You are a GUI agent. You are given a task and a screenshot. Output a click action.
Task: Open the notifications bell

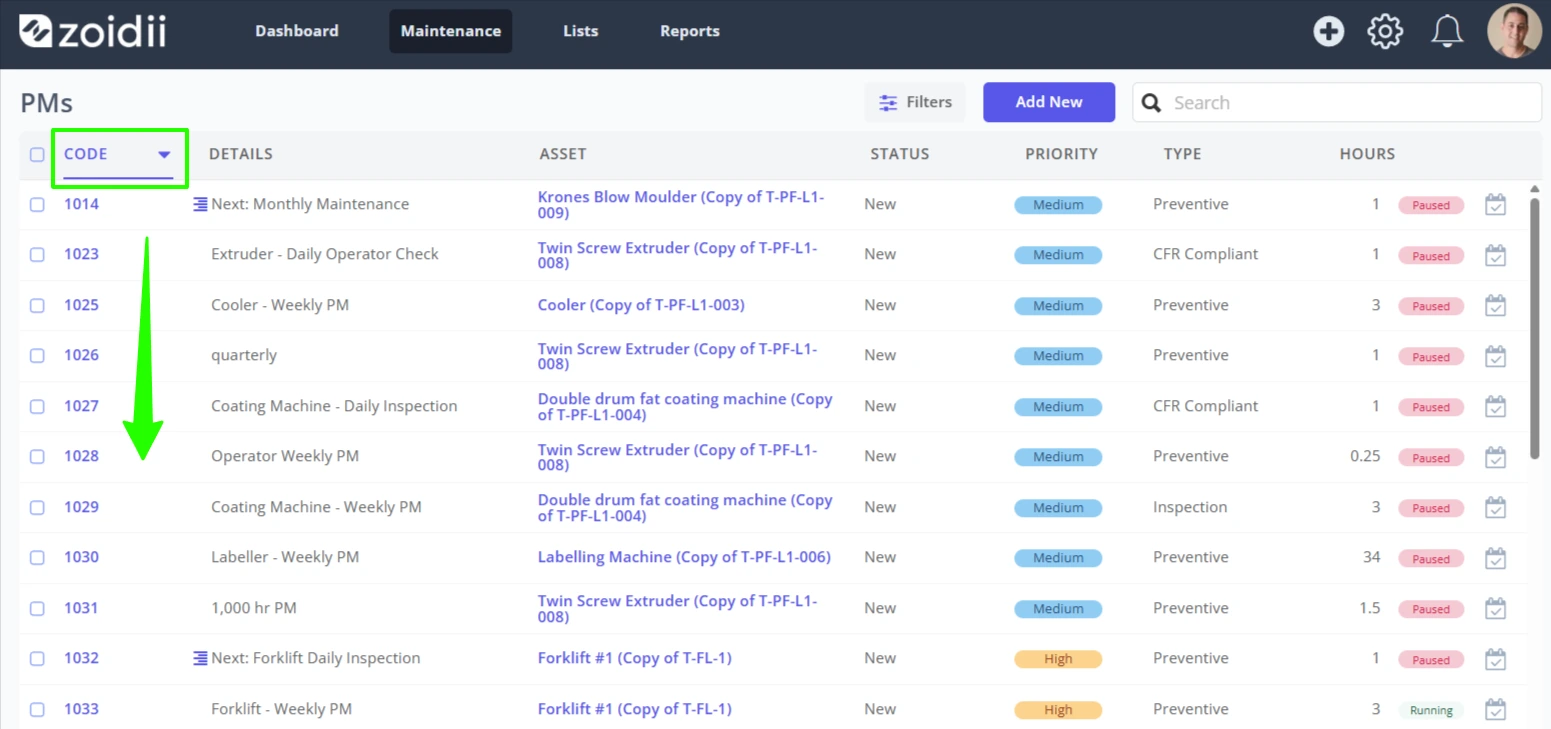(x=1447, y=31)
